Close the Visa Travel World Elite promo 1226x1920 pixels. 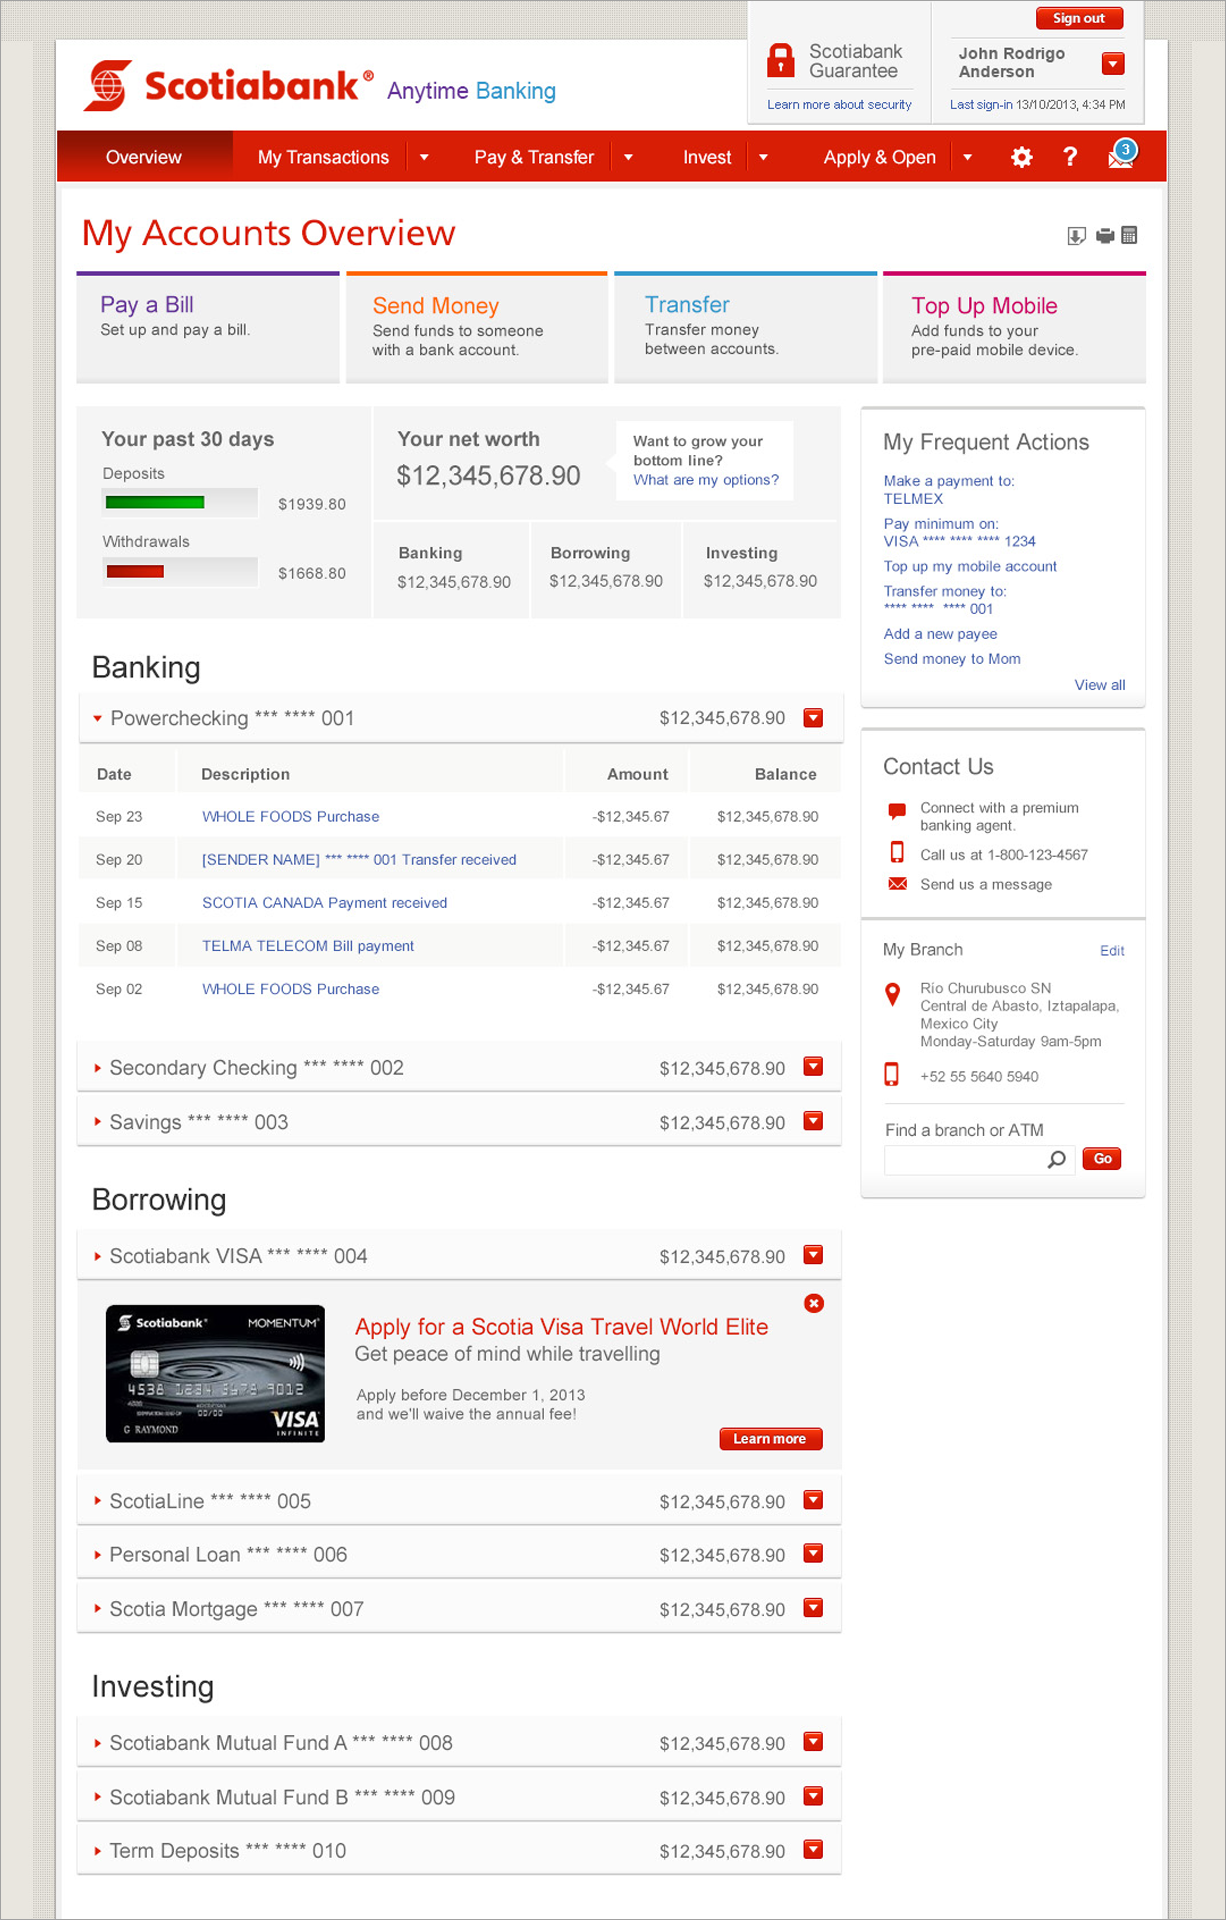[814, 1303]
